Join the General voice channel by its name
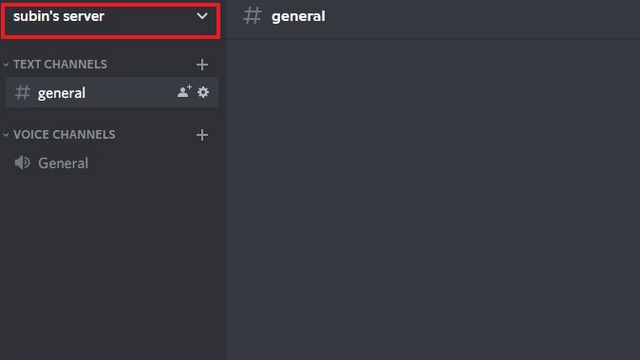This screenshot has height=360, width=640. (63, 163)
